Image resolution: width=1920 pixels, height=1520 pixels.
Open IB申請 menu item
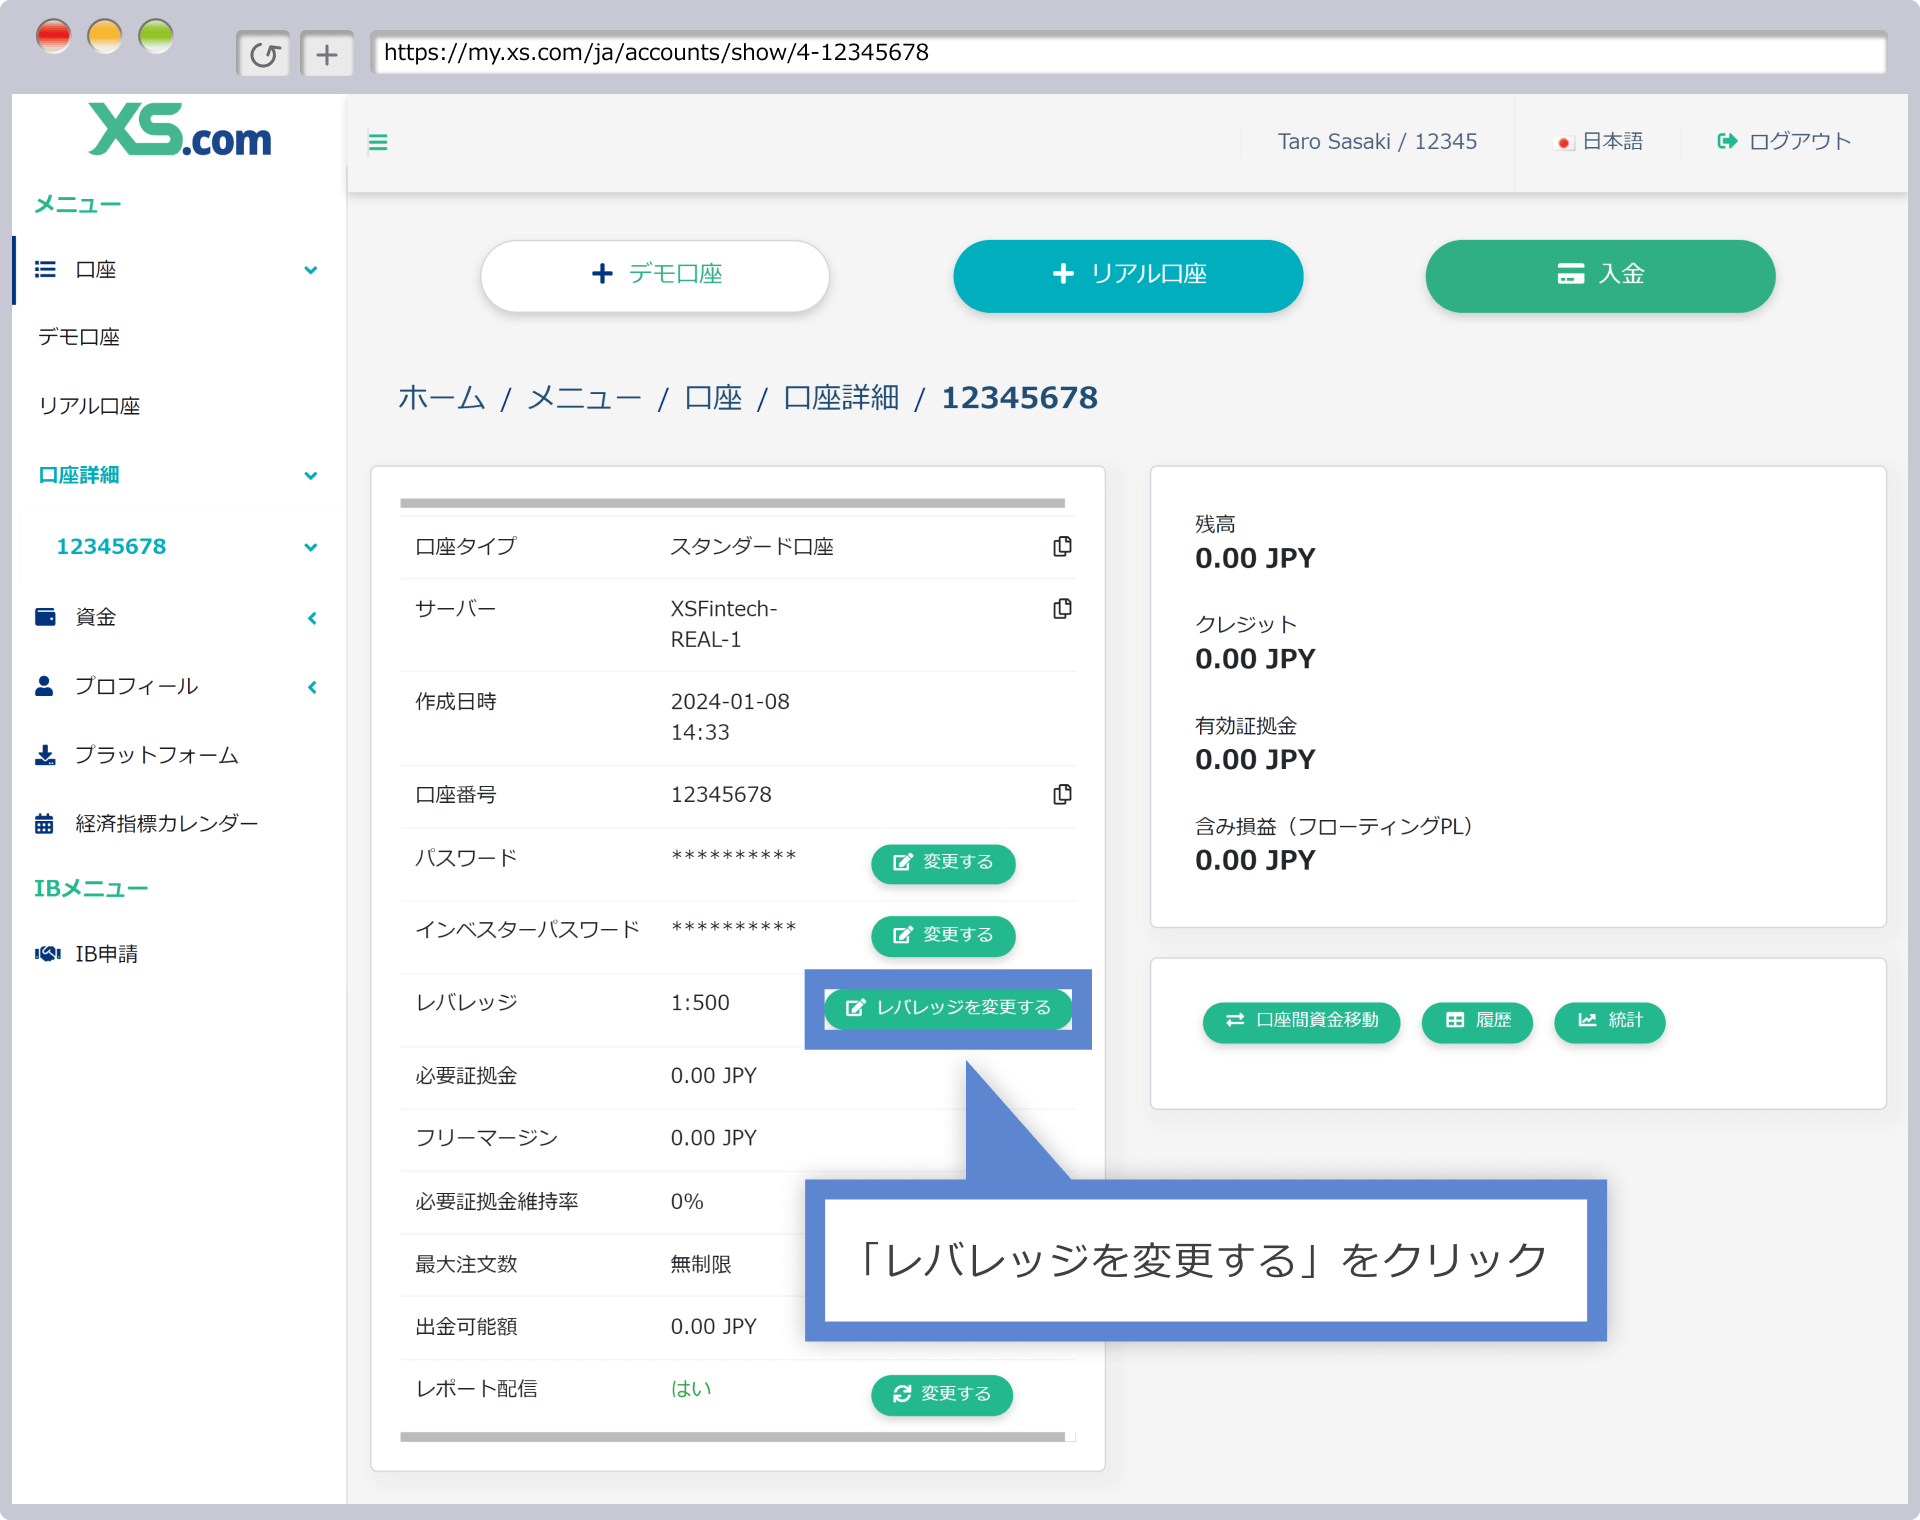107,954
